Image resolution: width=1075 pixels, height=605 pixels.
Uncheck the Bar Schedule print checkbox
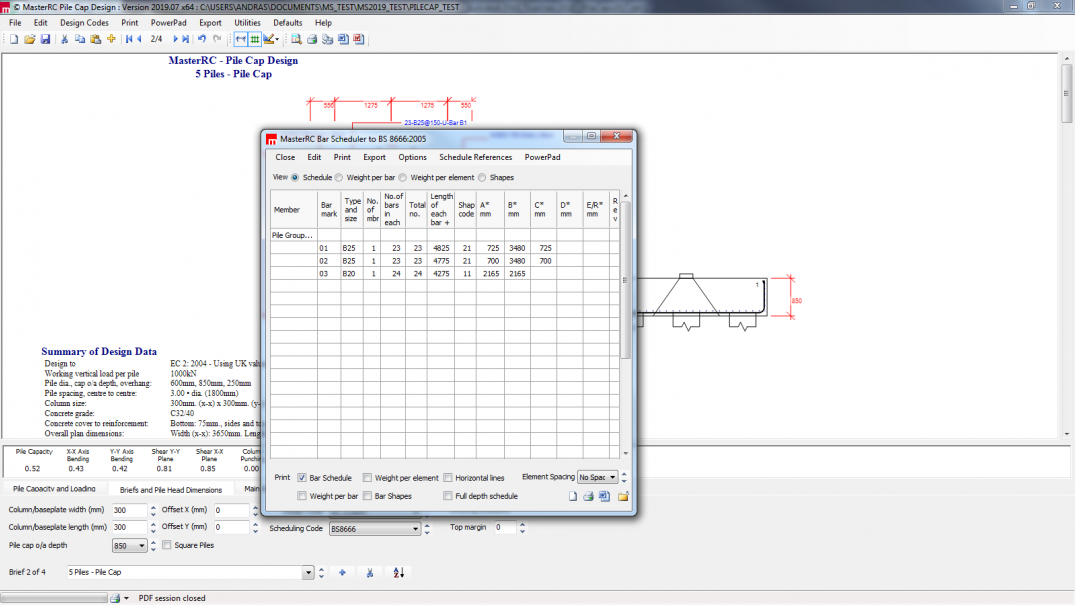[x=302, y=477]
